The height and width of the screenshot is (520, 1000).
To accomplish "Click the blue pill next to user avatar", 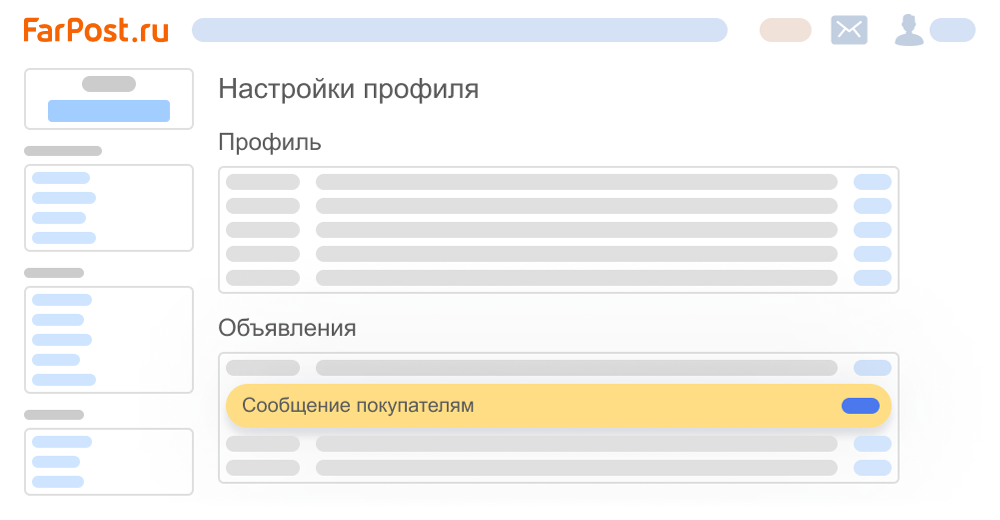I will [x=952, y=30].
